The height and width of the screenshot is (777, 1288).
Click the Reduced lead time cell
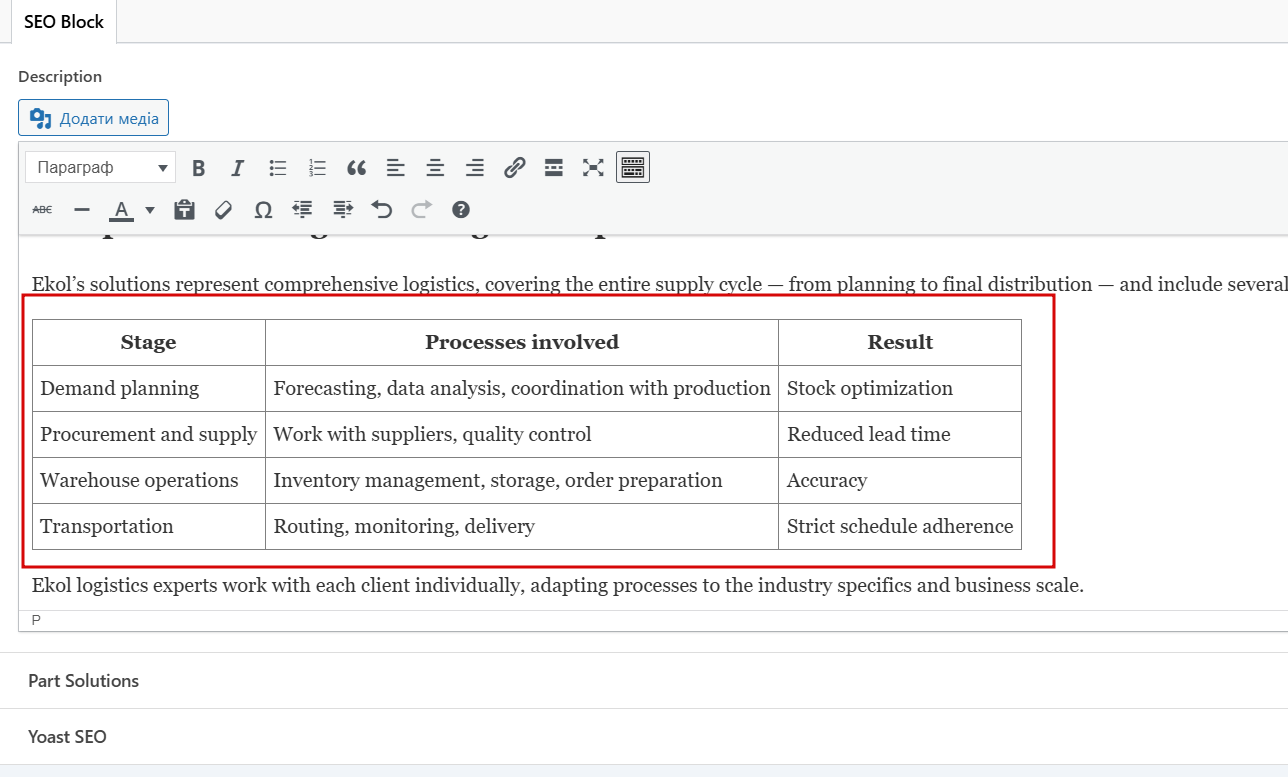tap(900, 435)
